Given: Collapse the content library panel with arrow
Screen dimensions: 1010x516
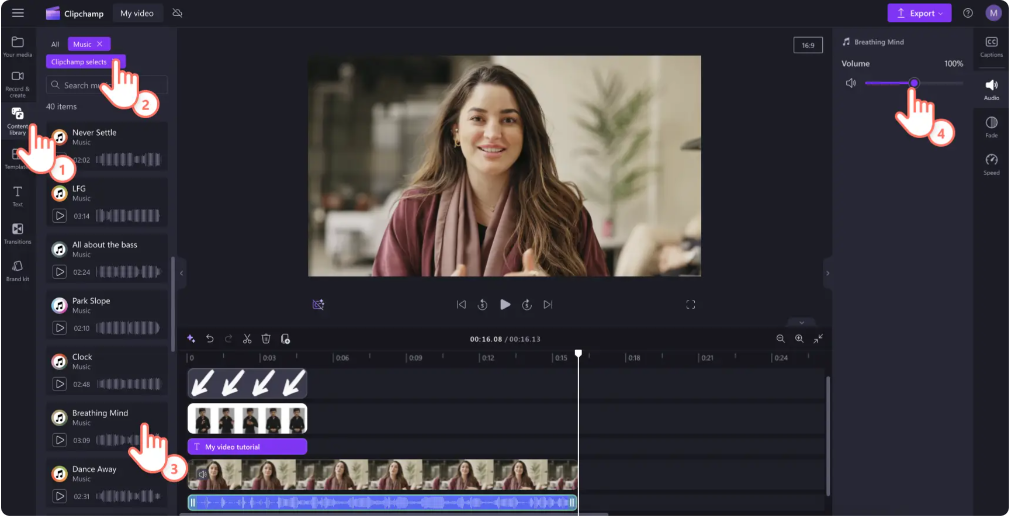Looking at the screenshot, I should coord(181,272).
